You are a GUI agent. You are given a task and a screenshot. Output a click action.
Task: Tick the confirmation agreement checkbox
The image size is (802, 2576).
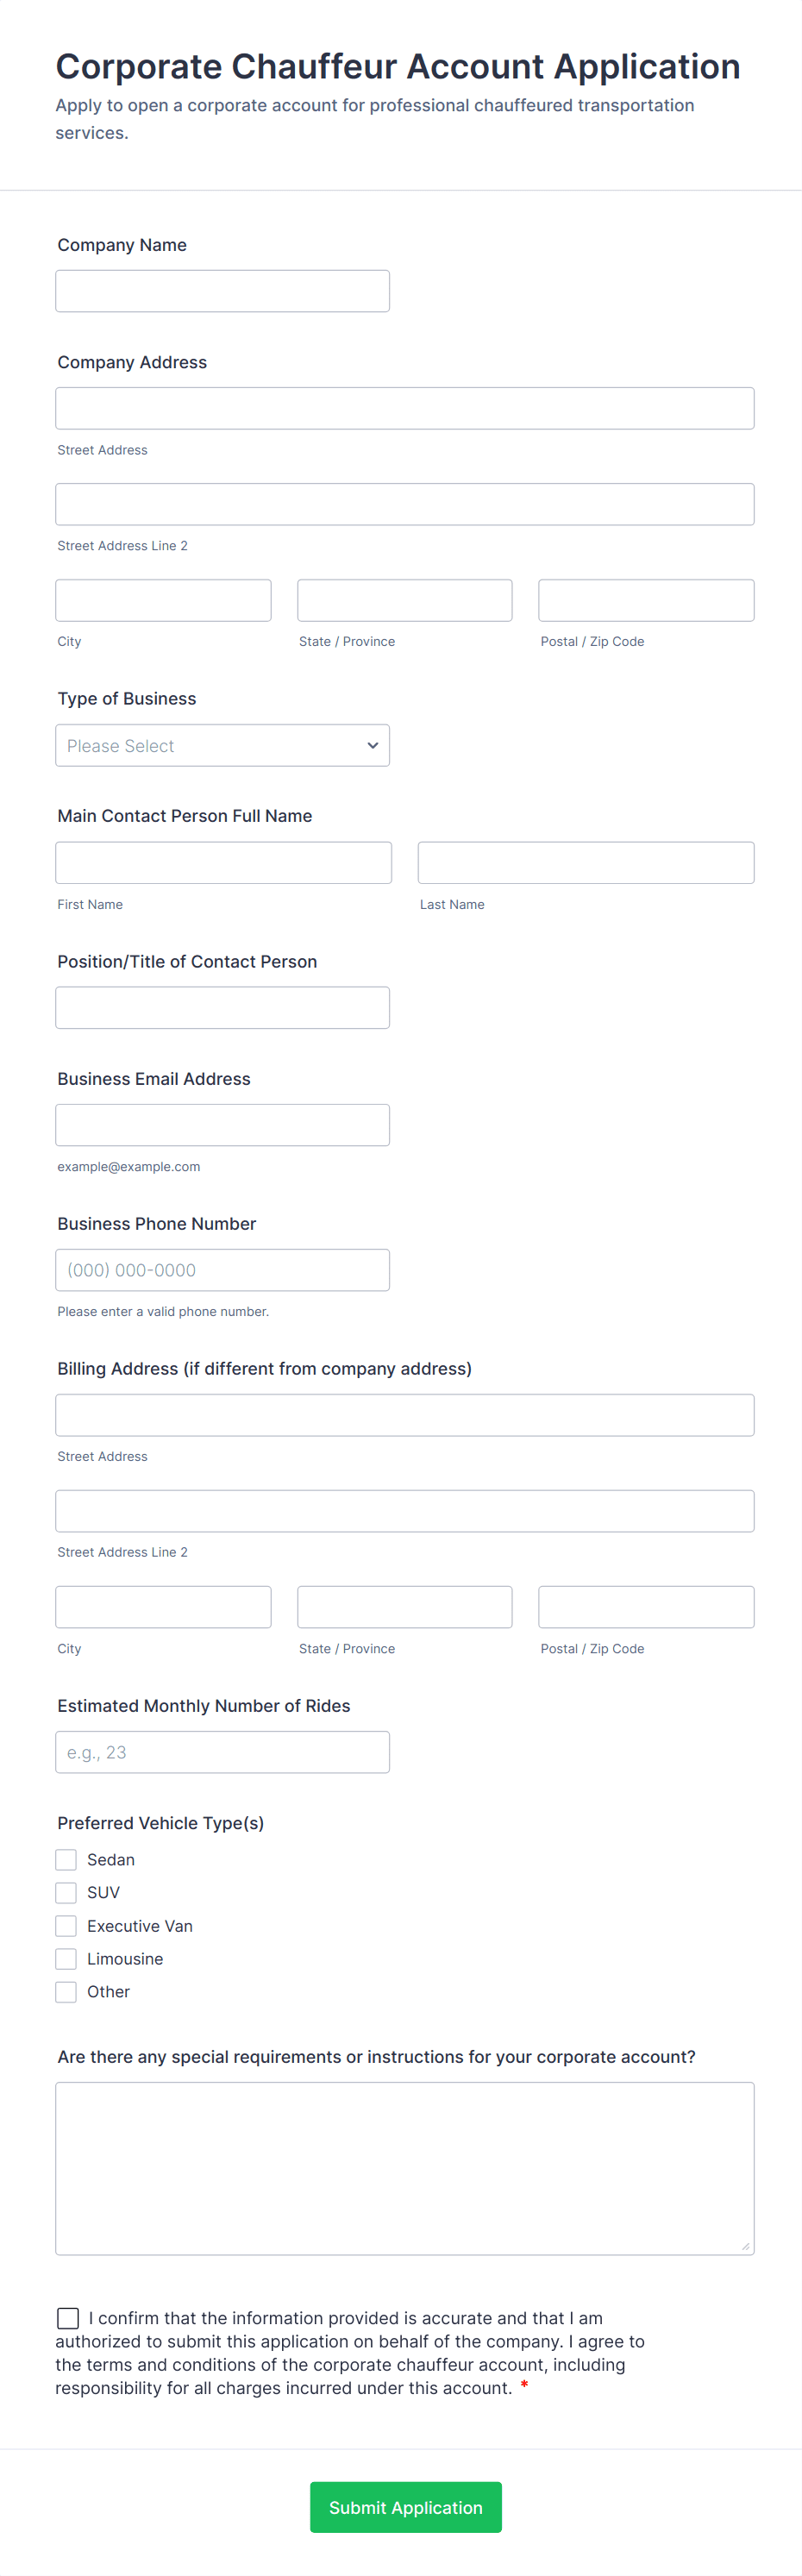coord(68,2317)
